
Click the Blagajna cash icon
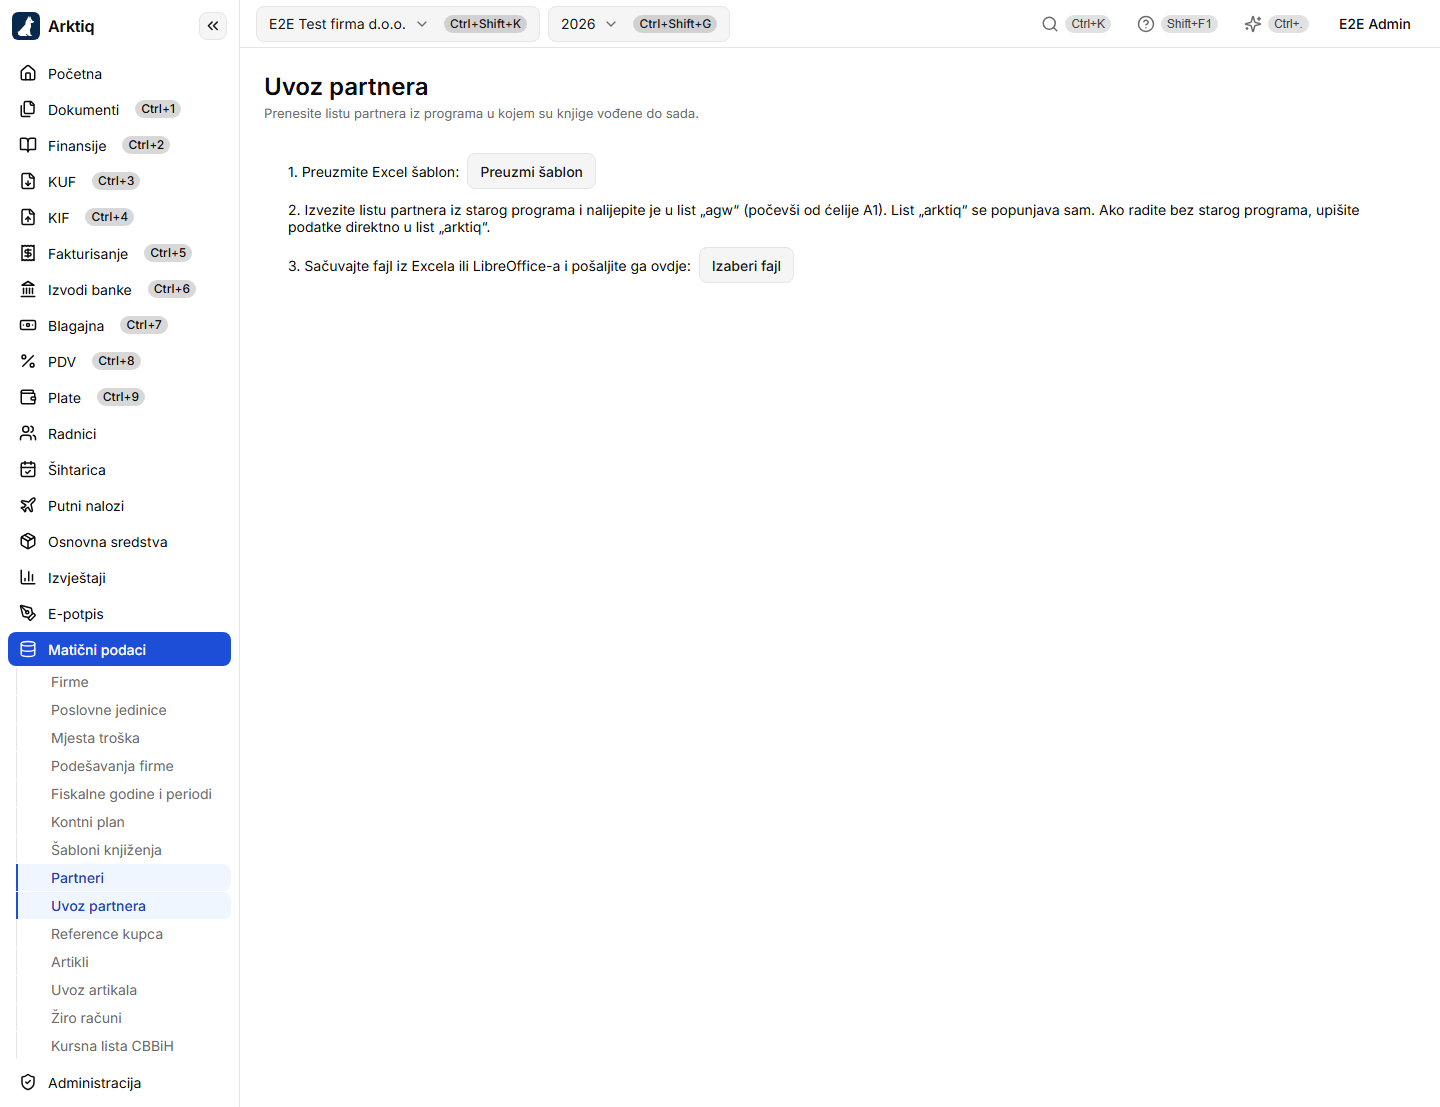point(28,325)
